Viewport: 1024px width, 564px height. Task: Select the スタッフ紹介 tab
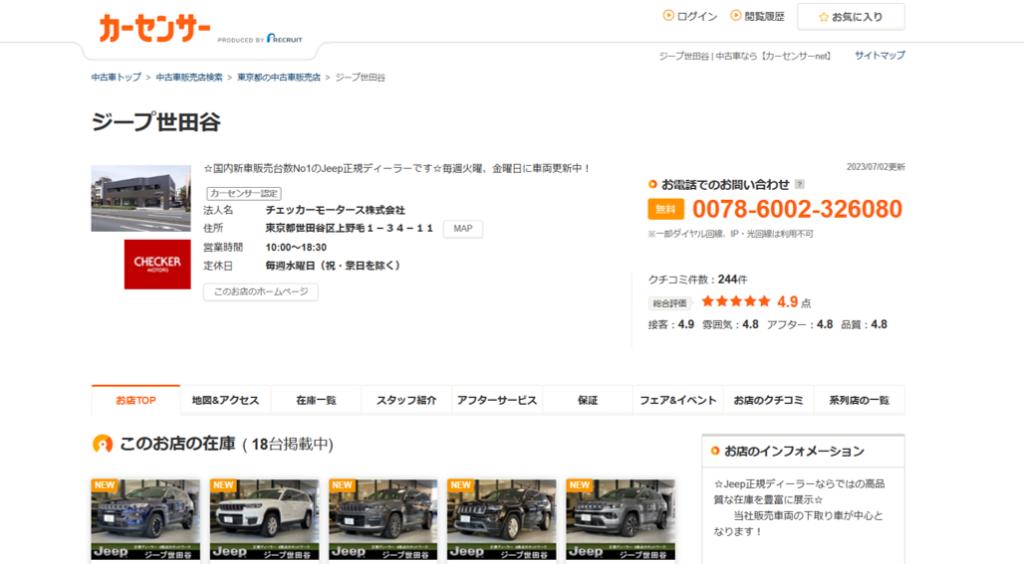pyautogui.click(x=406, y=400)
